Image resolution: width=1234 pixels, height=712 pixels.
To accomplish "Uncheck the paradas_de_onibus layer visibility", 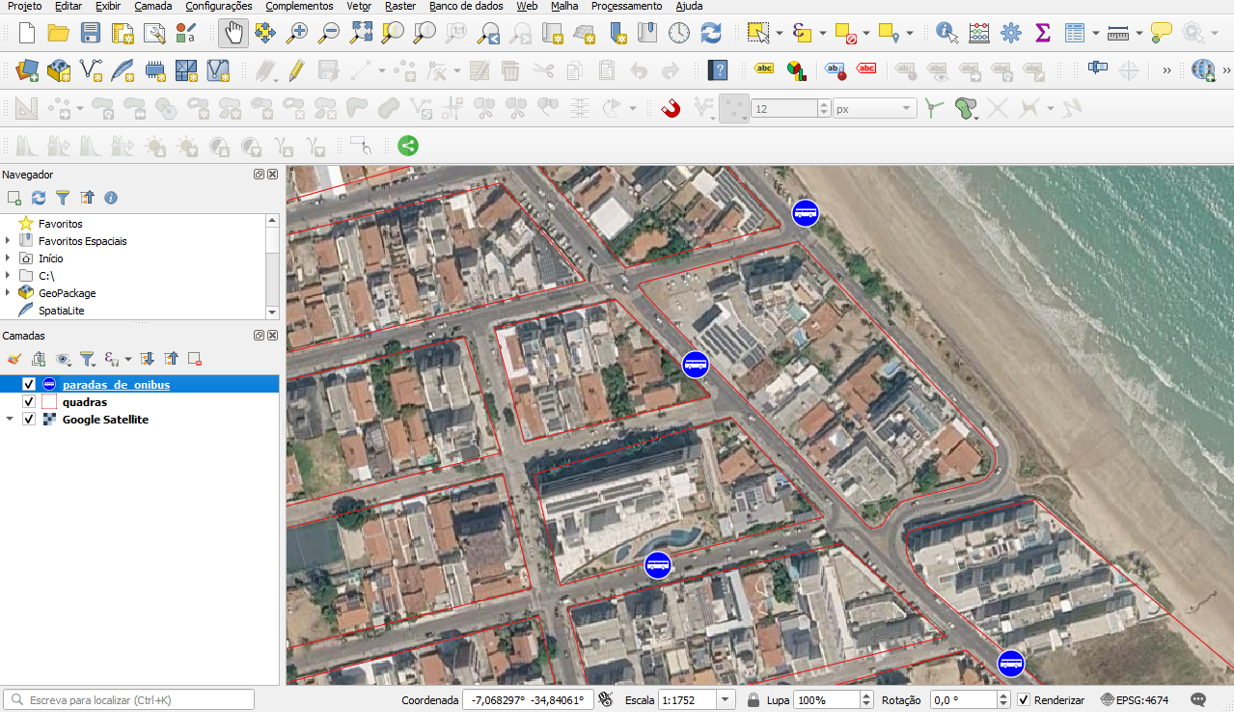I will (29, 385).
